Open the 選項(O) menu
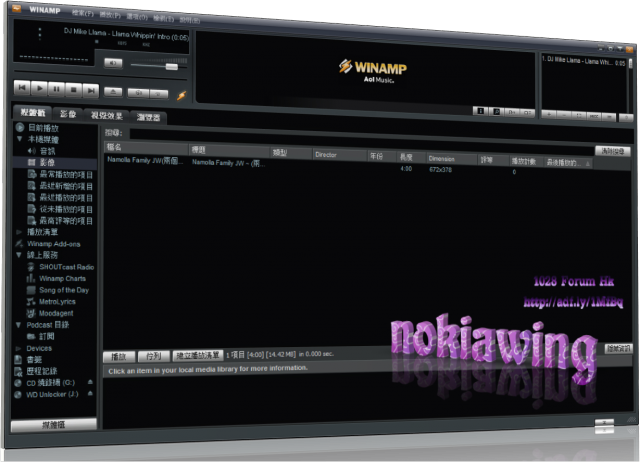 click(137, 17)
